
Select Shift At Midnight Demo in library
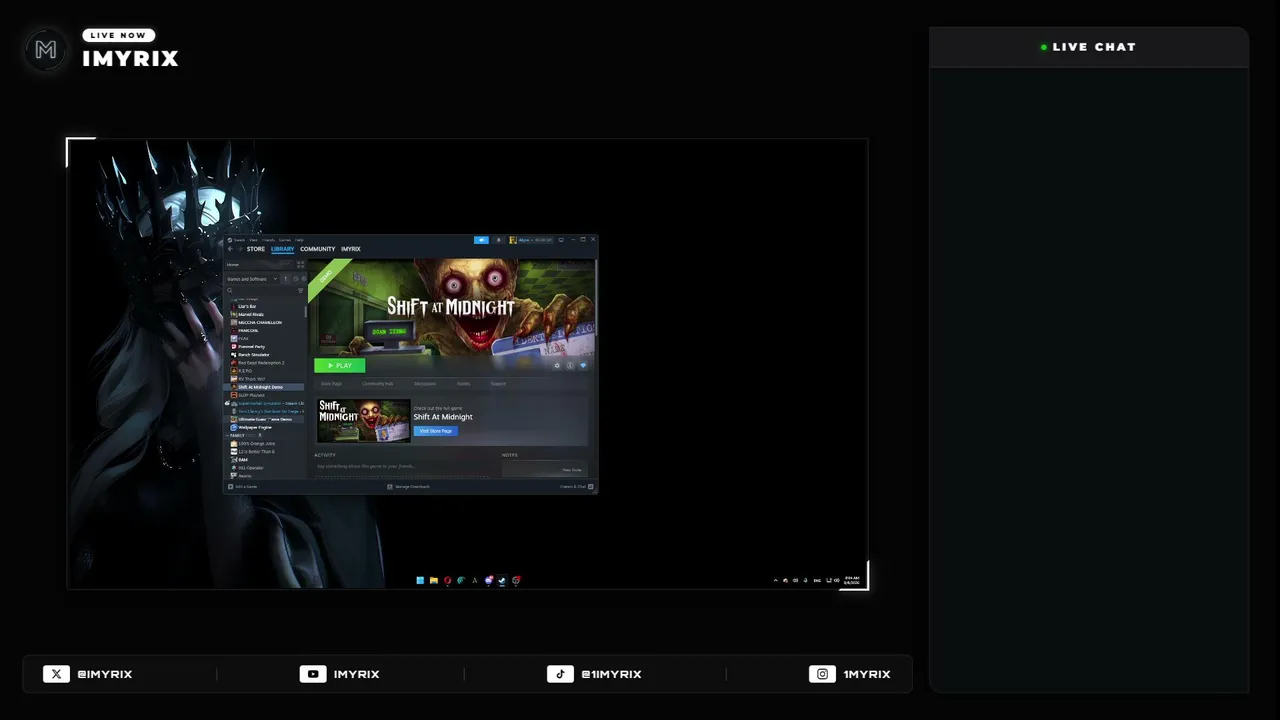pos(265,387)
